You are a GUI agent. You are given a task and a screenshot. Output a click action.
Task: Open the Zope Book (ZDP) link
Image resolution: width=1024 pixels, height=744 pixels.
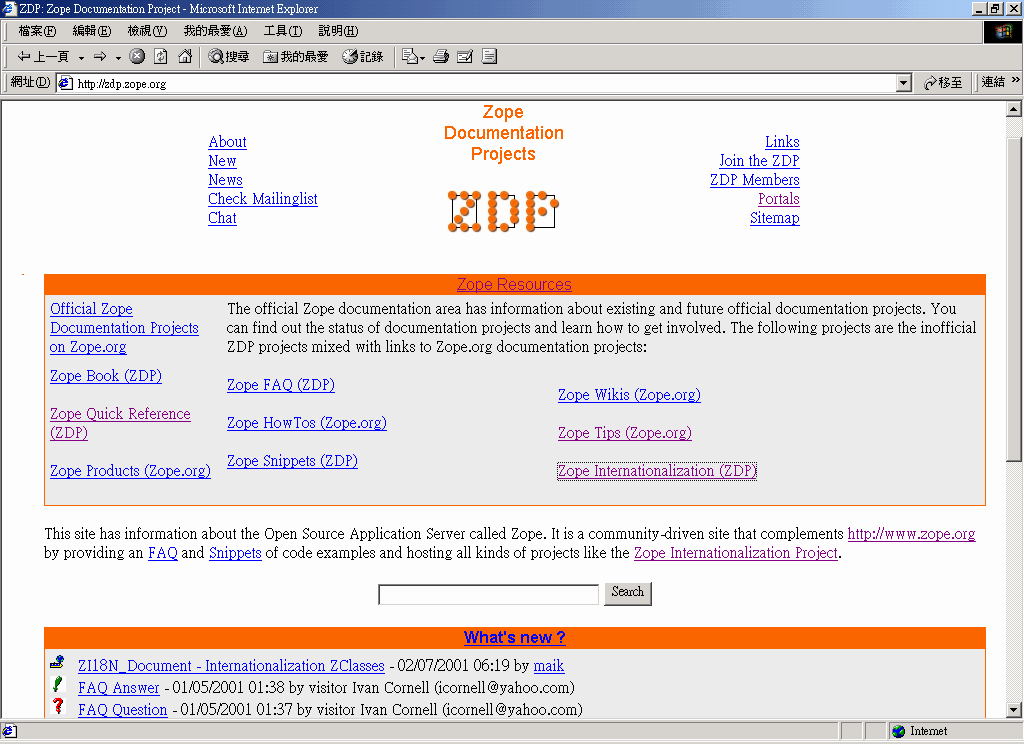pyautogui.click(x=106, y=376)
